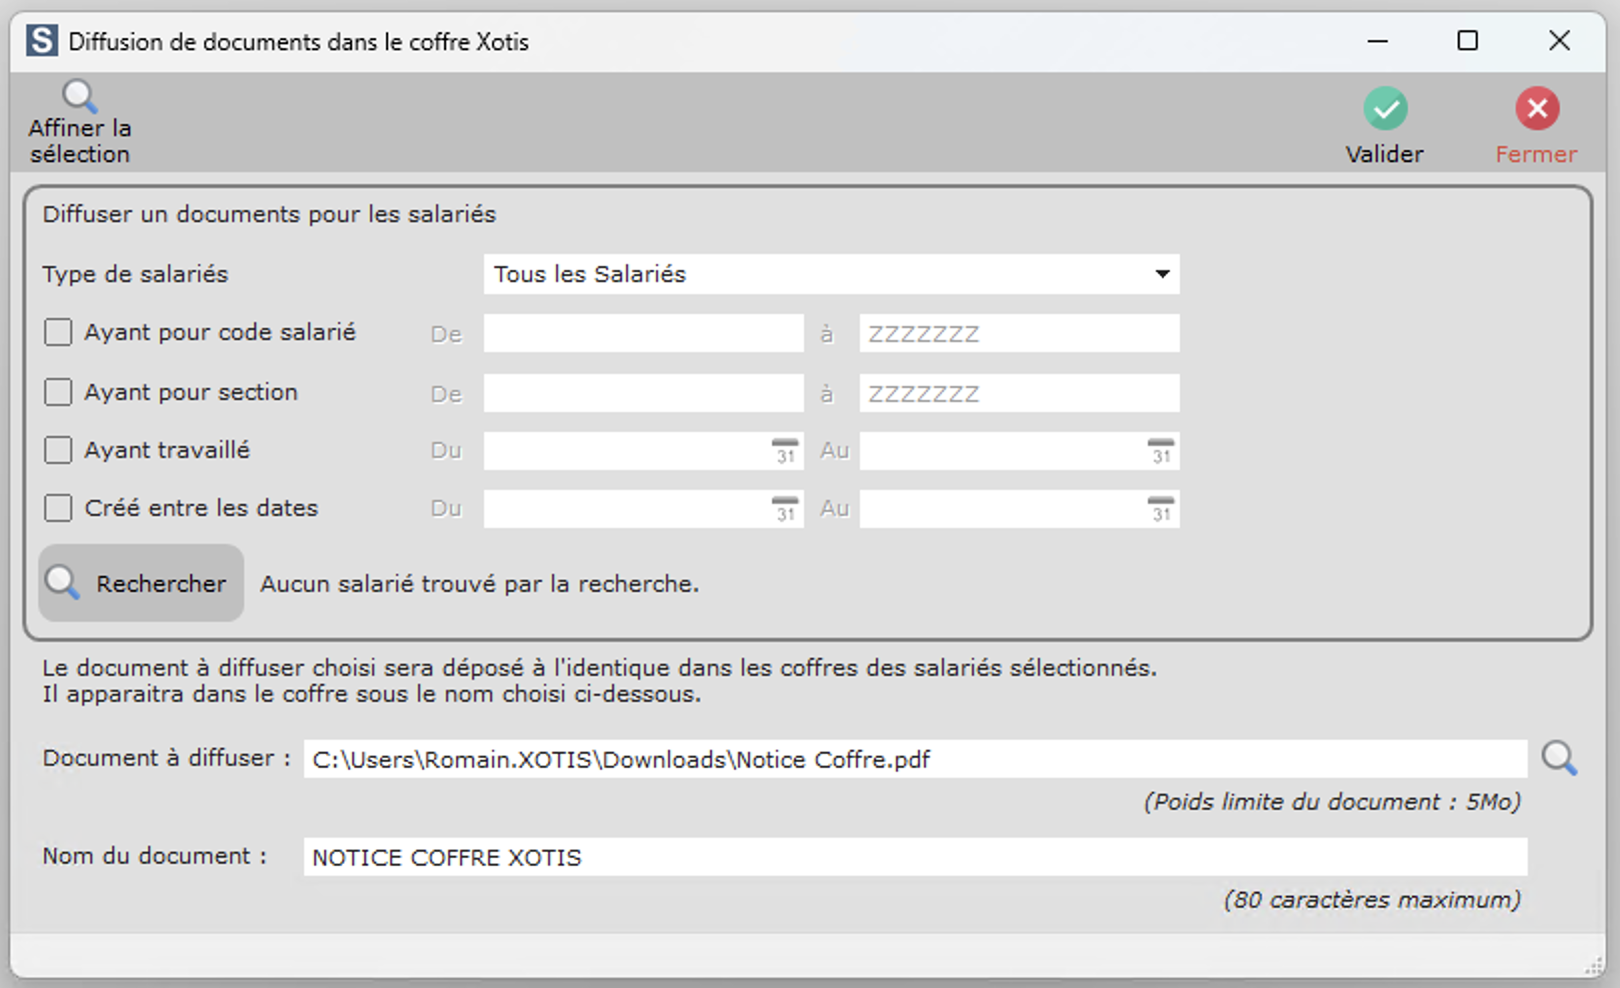
Task: Browse for document using magnifier icon
Action: (x=1558, y=759)
